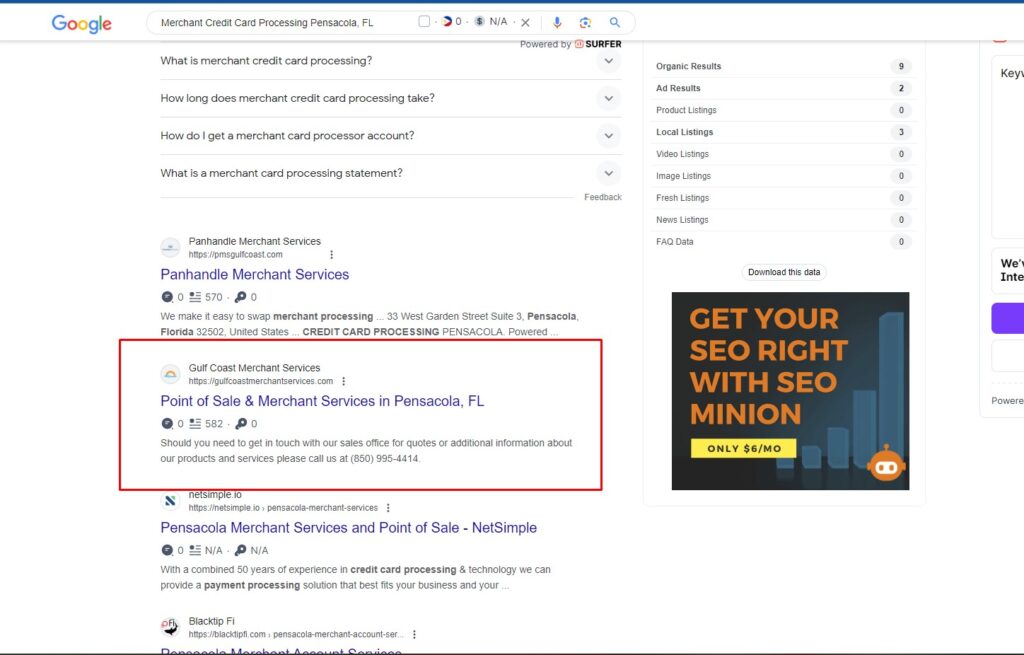Select the Local Listings row

(784, 132)
